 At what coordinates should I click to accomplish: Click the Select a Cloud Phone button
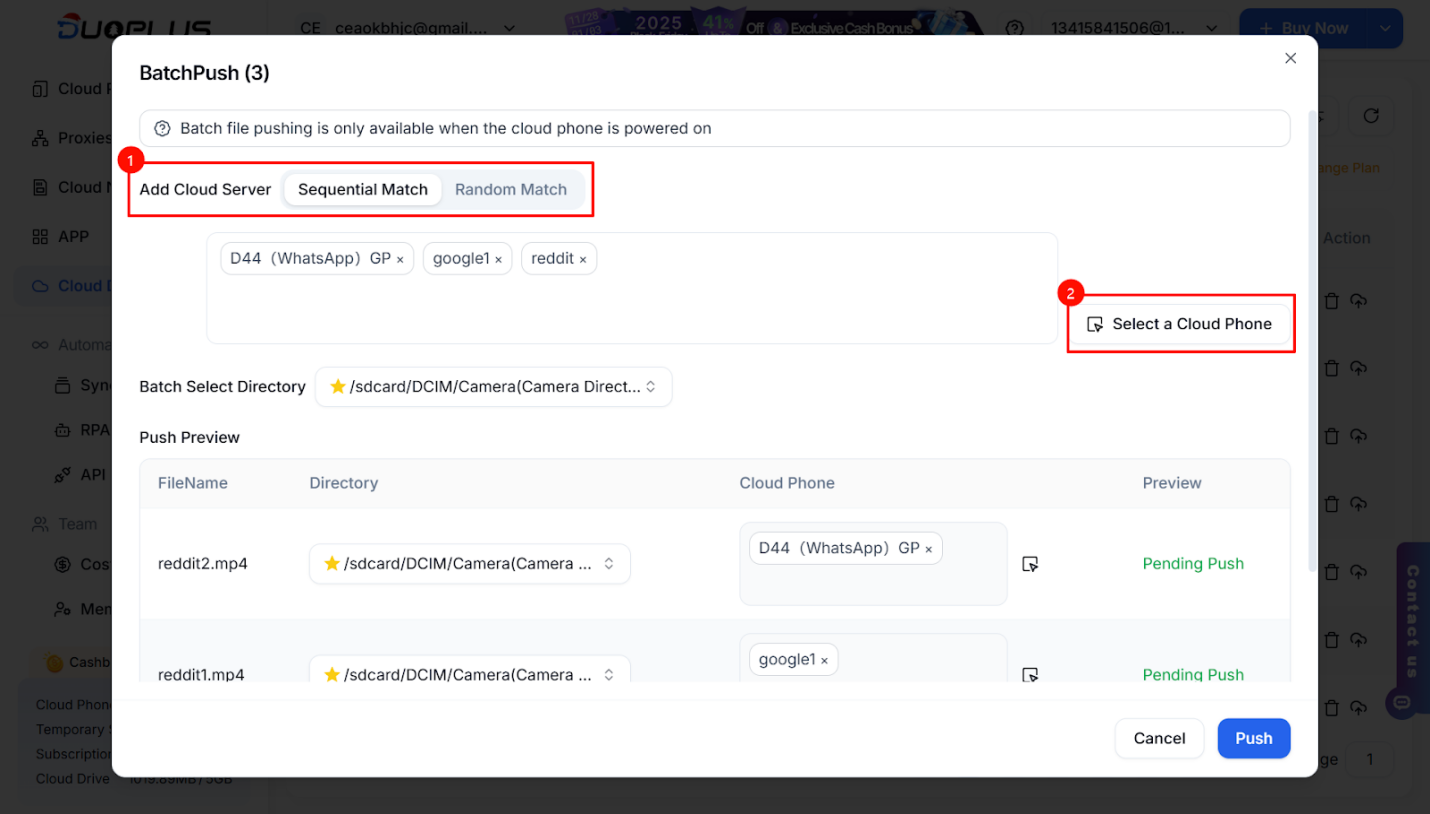point(1180,324)
